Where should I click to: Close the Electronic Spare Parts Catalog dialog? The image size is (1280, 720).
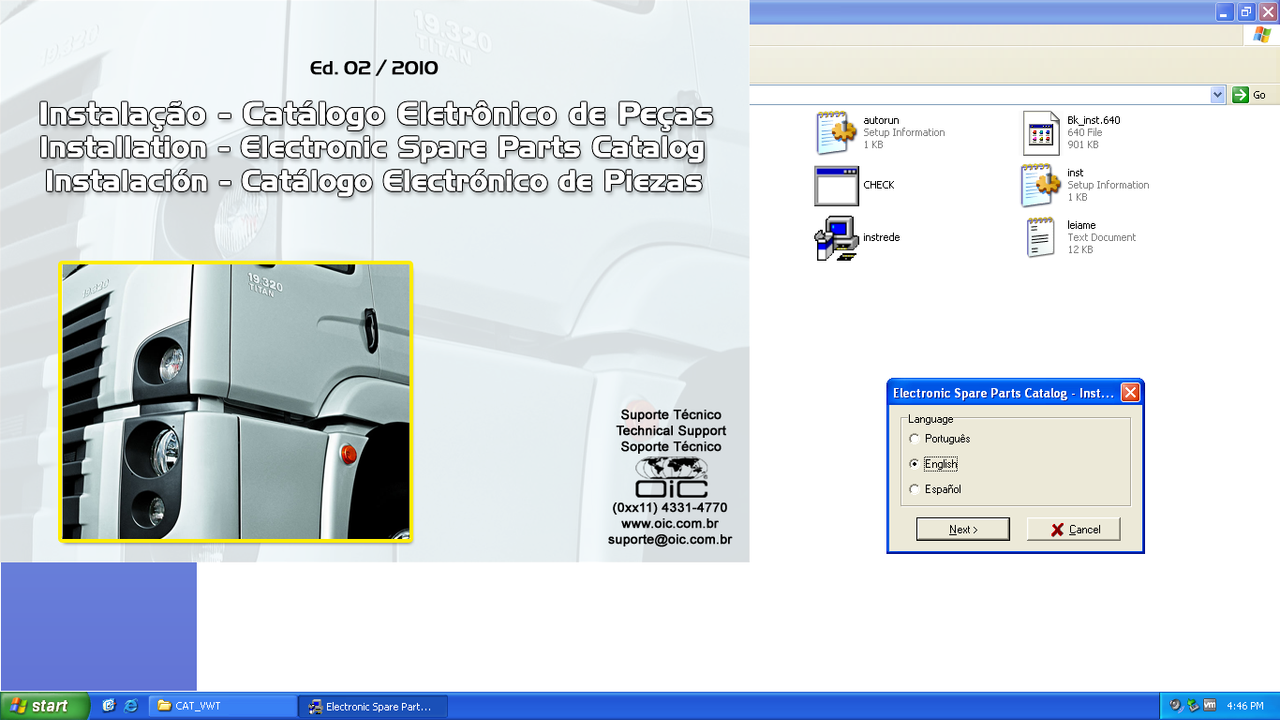[x=1130, y=393]
